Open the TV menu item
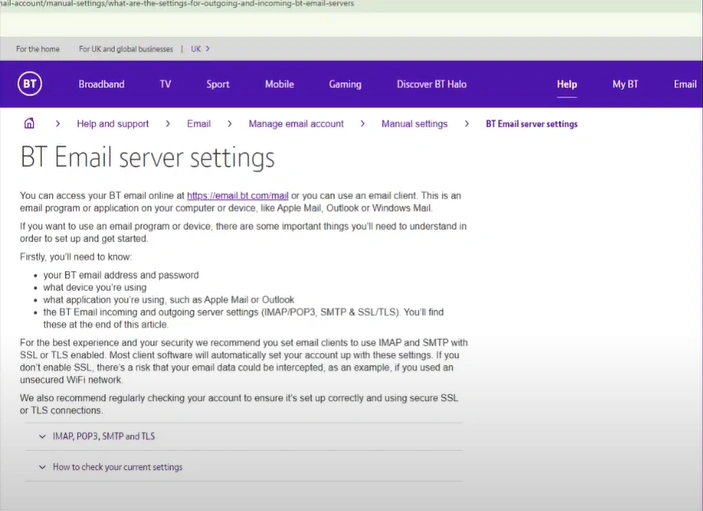 pyautogui.click(x=165, y=84)
